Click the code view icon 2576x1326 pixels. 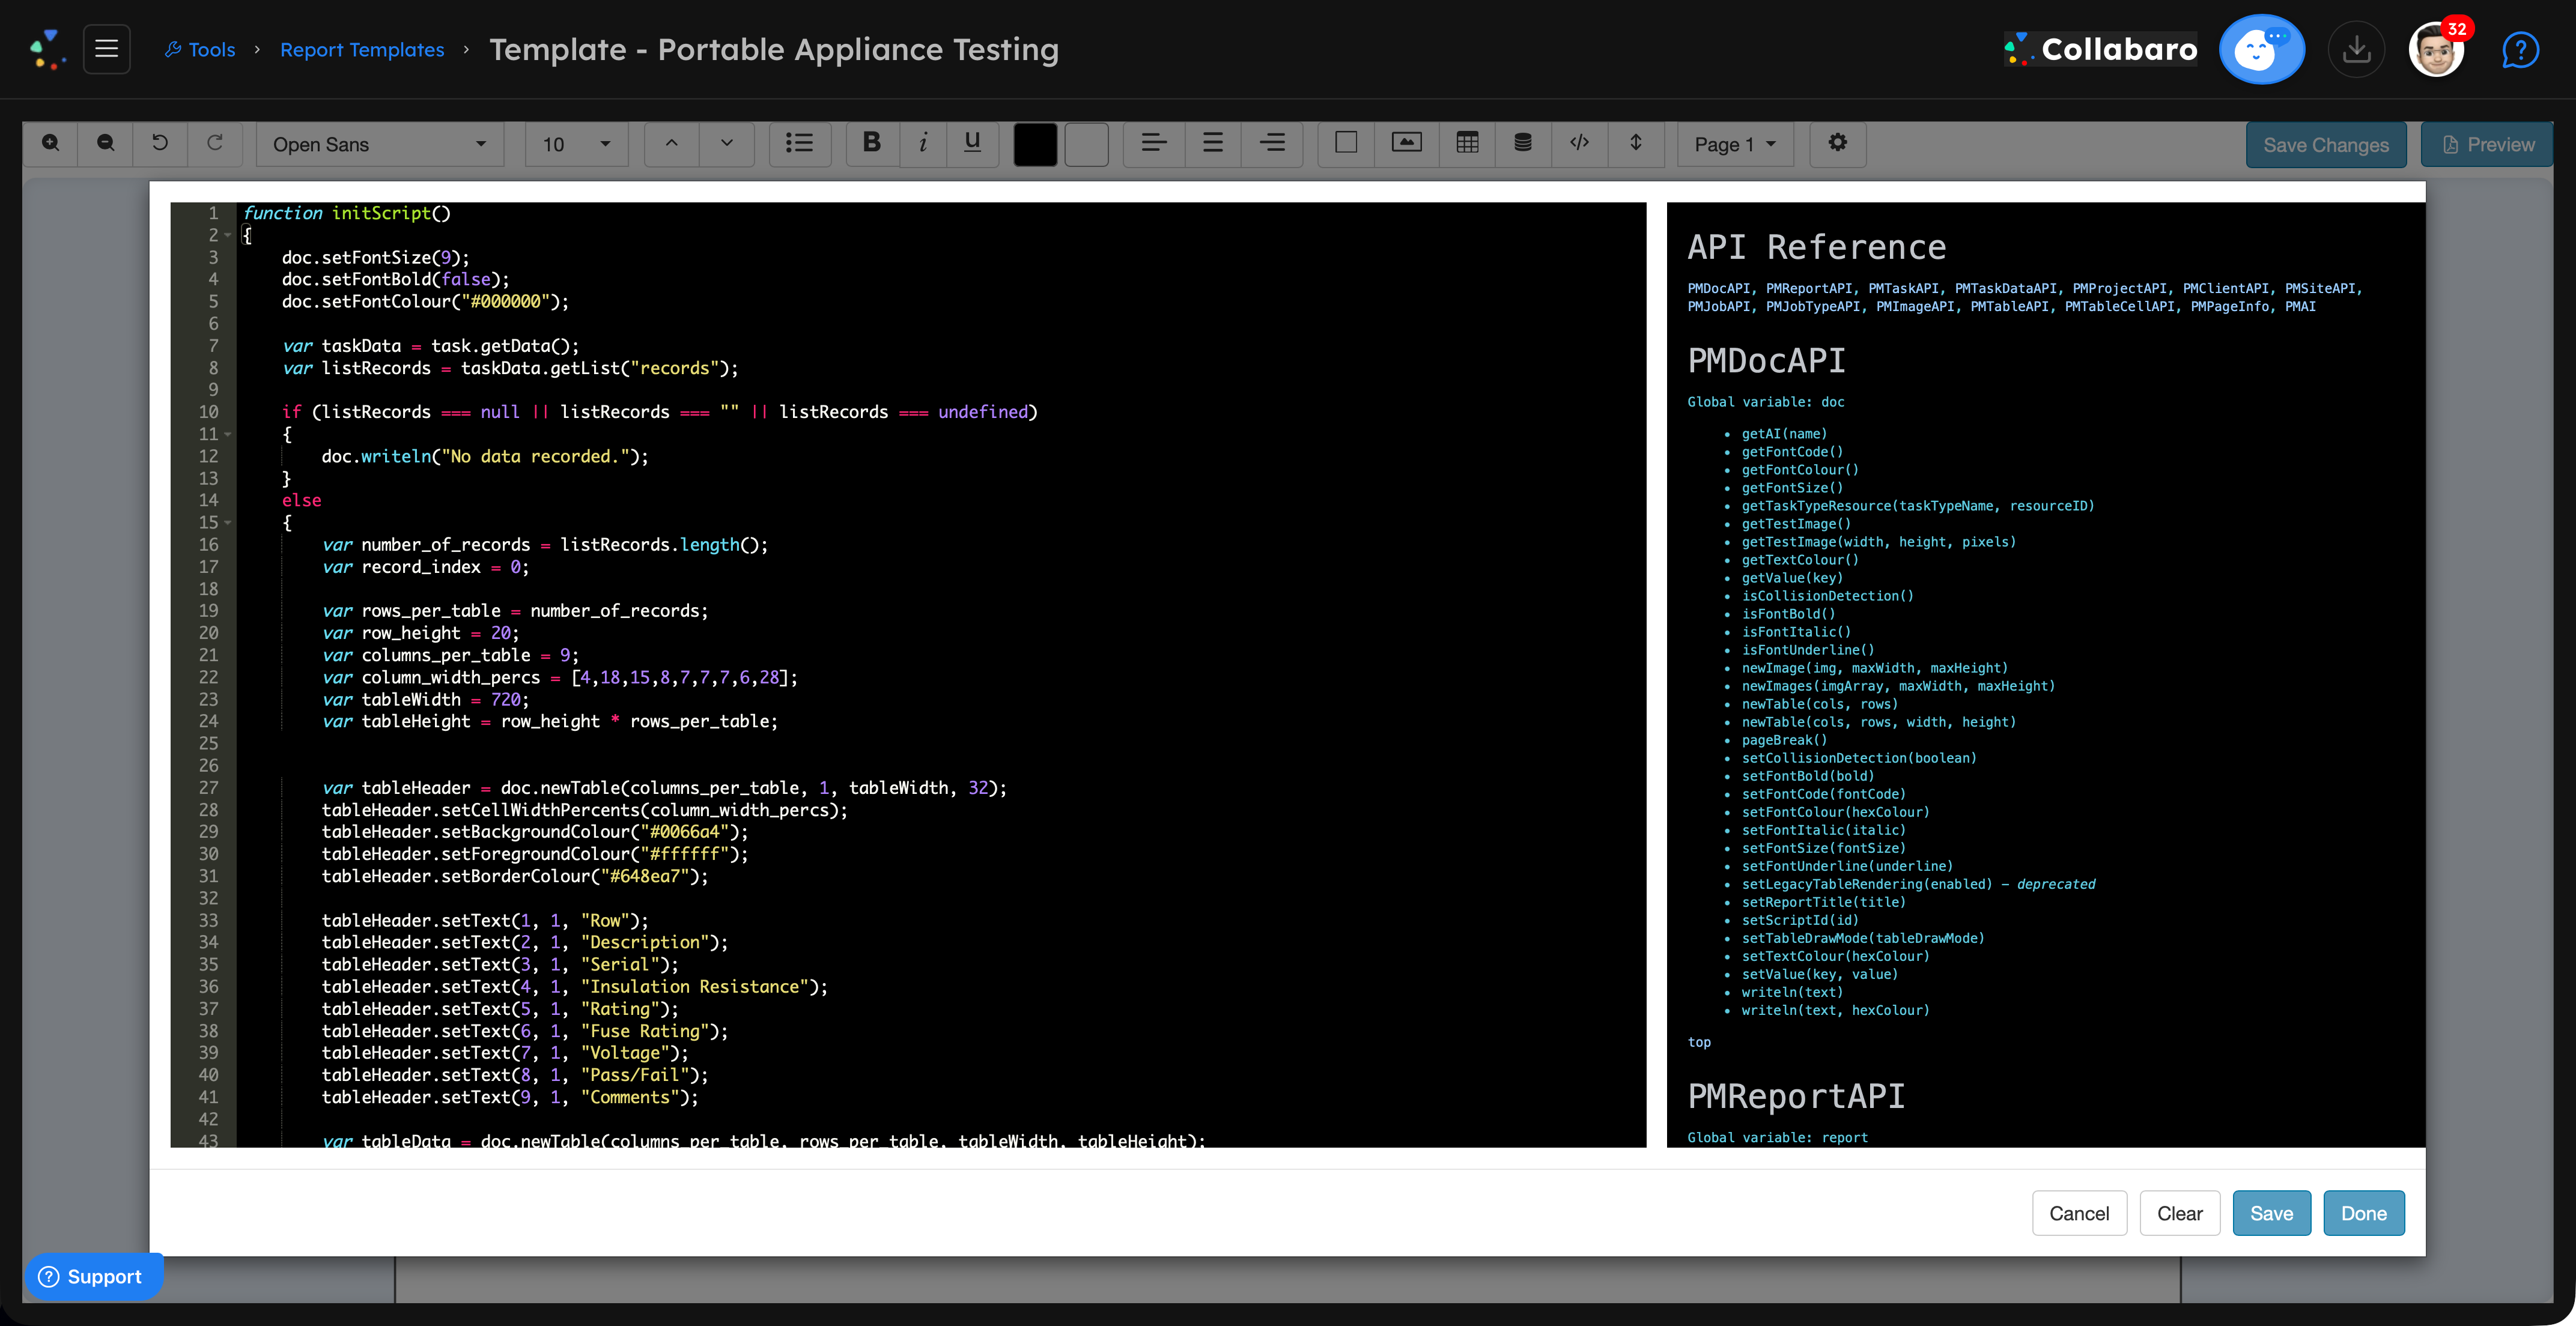[x=1580, y=144]
